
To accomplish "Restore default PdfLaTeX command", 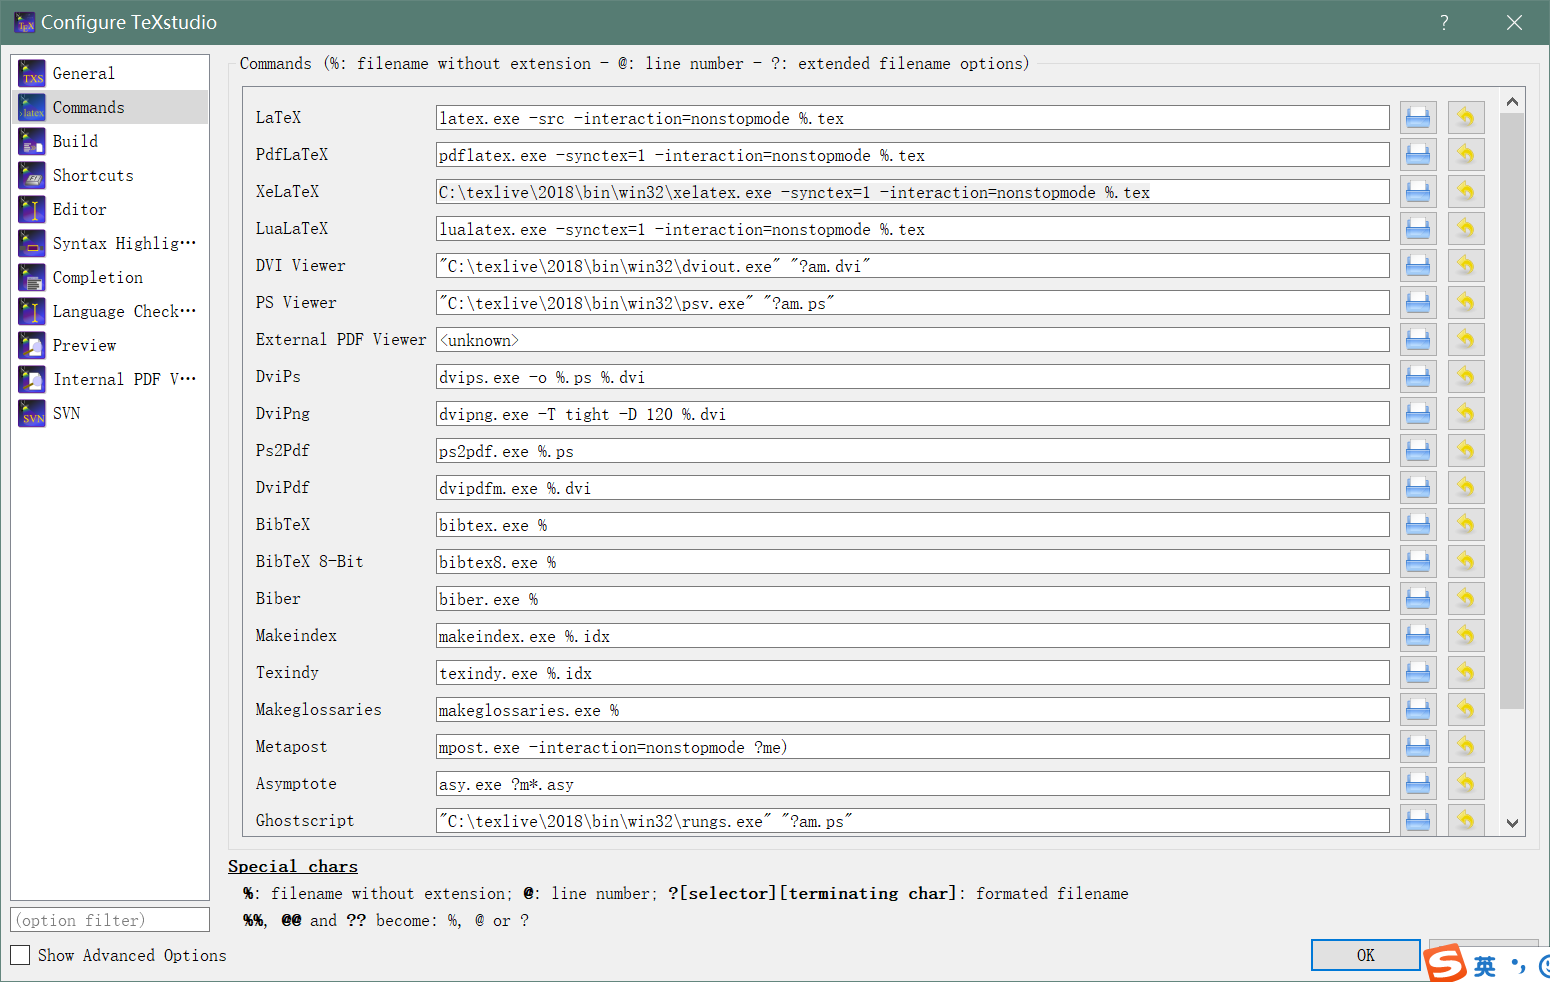I will [1465, 154].
